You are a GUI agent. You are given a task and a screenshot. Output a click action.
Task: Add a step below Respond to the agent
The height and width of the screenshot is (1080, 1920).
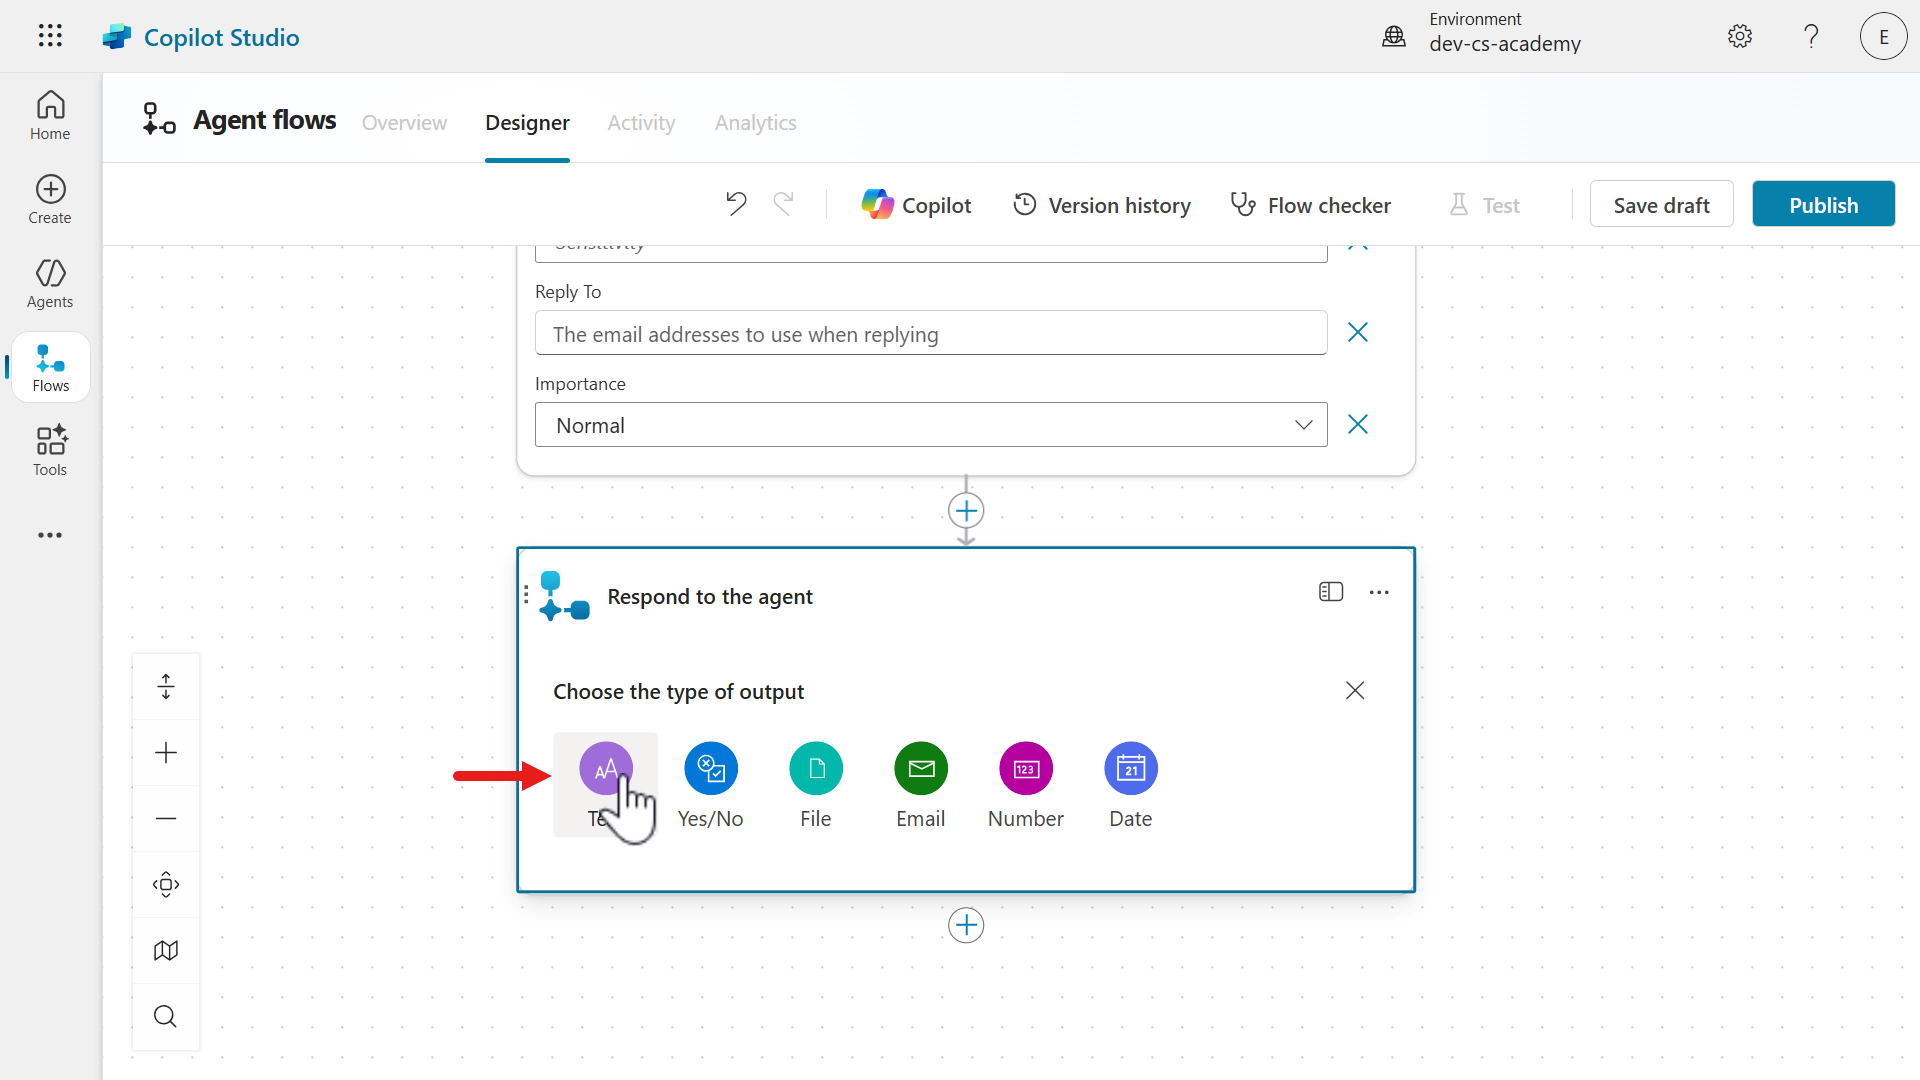tap(965, 925)
